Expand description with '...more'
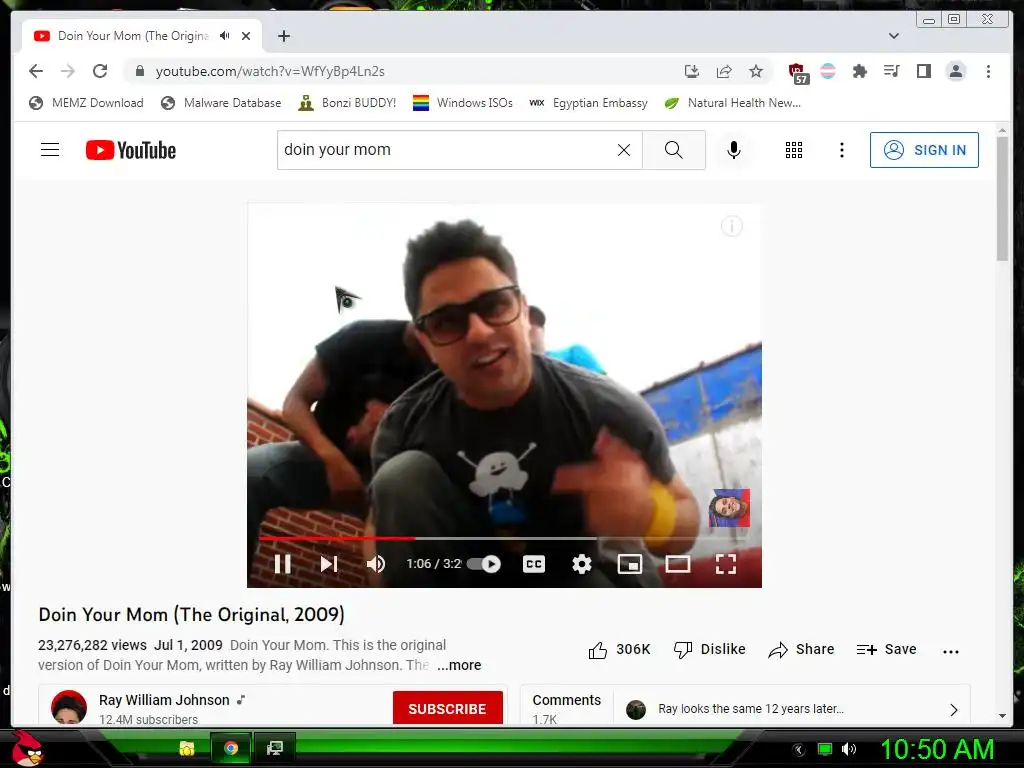Screen dimensions: 1024x768 [459, 665]
